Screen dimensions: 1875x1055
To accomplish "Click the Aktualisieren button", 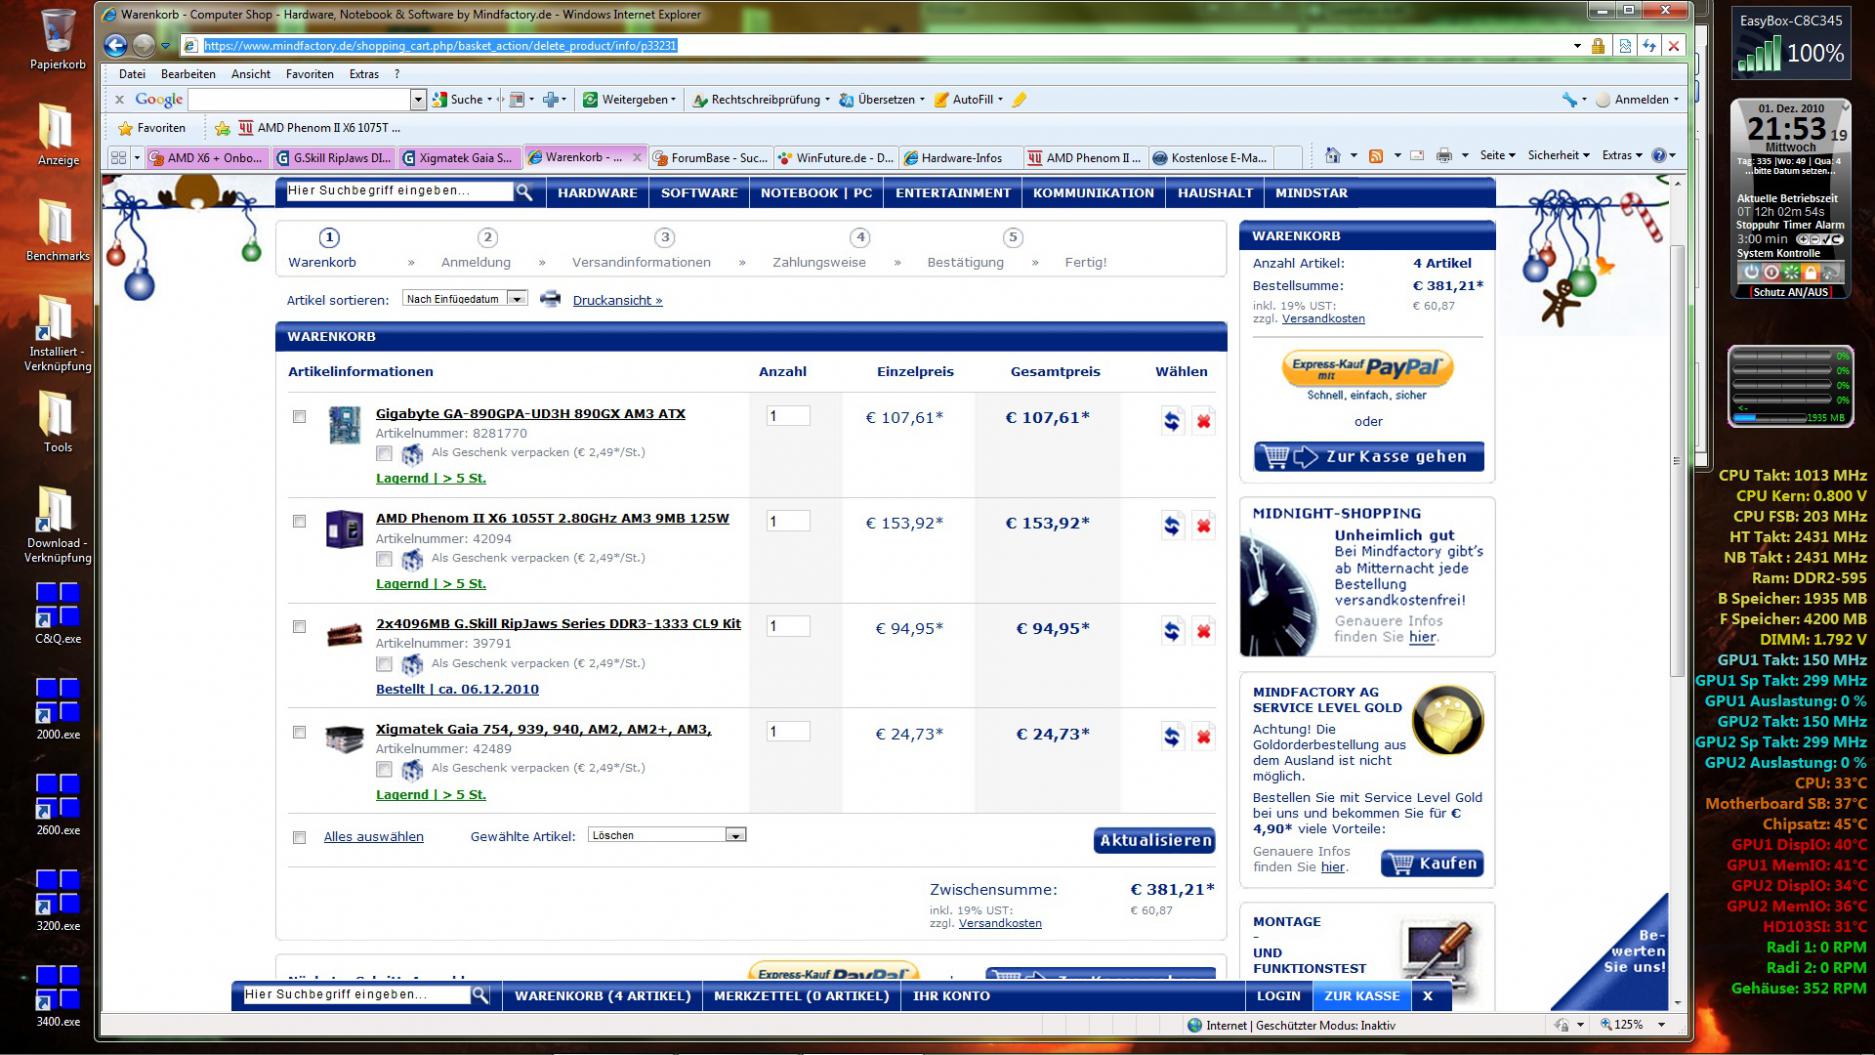I will pos(1155,840).
